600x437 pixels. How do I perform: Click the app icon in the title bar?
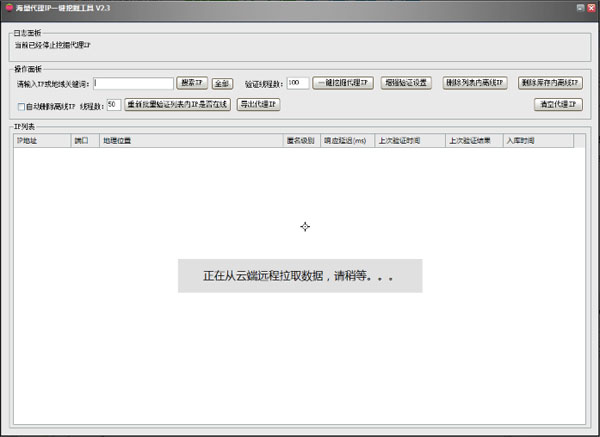tap(9, 8)
